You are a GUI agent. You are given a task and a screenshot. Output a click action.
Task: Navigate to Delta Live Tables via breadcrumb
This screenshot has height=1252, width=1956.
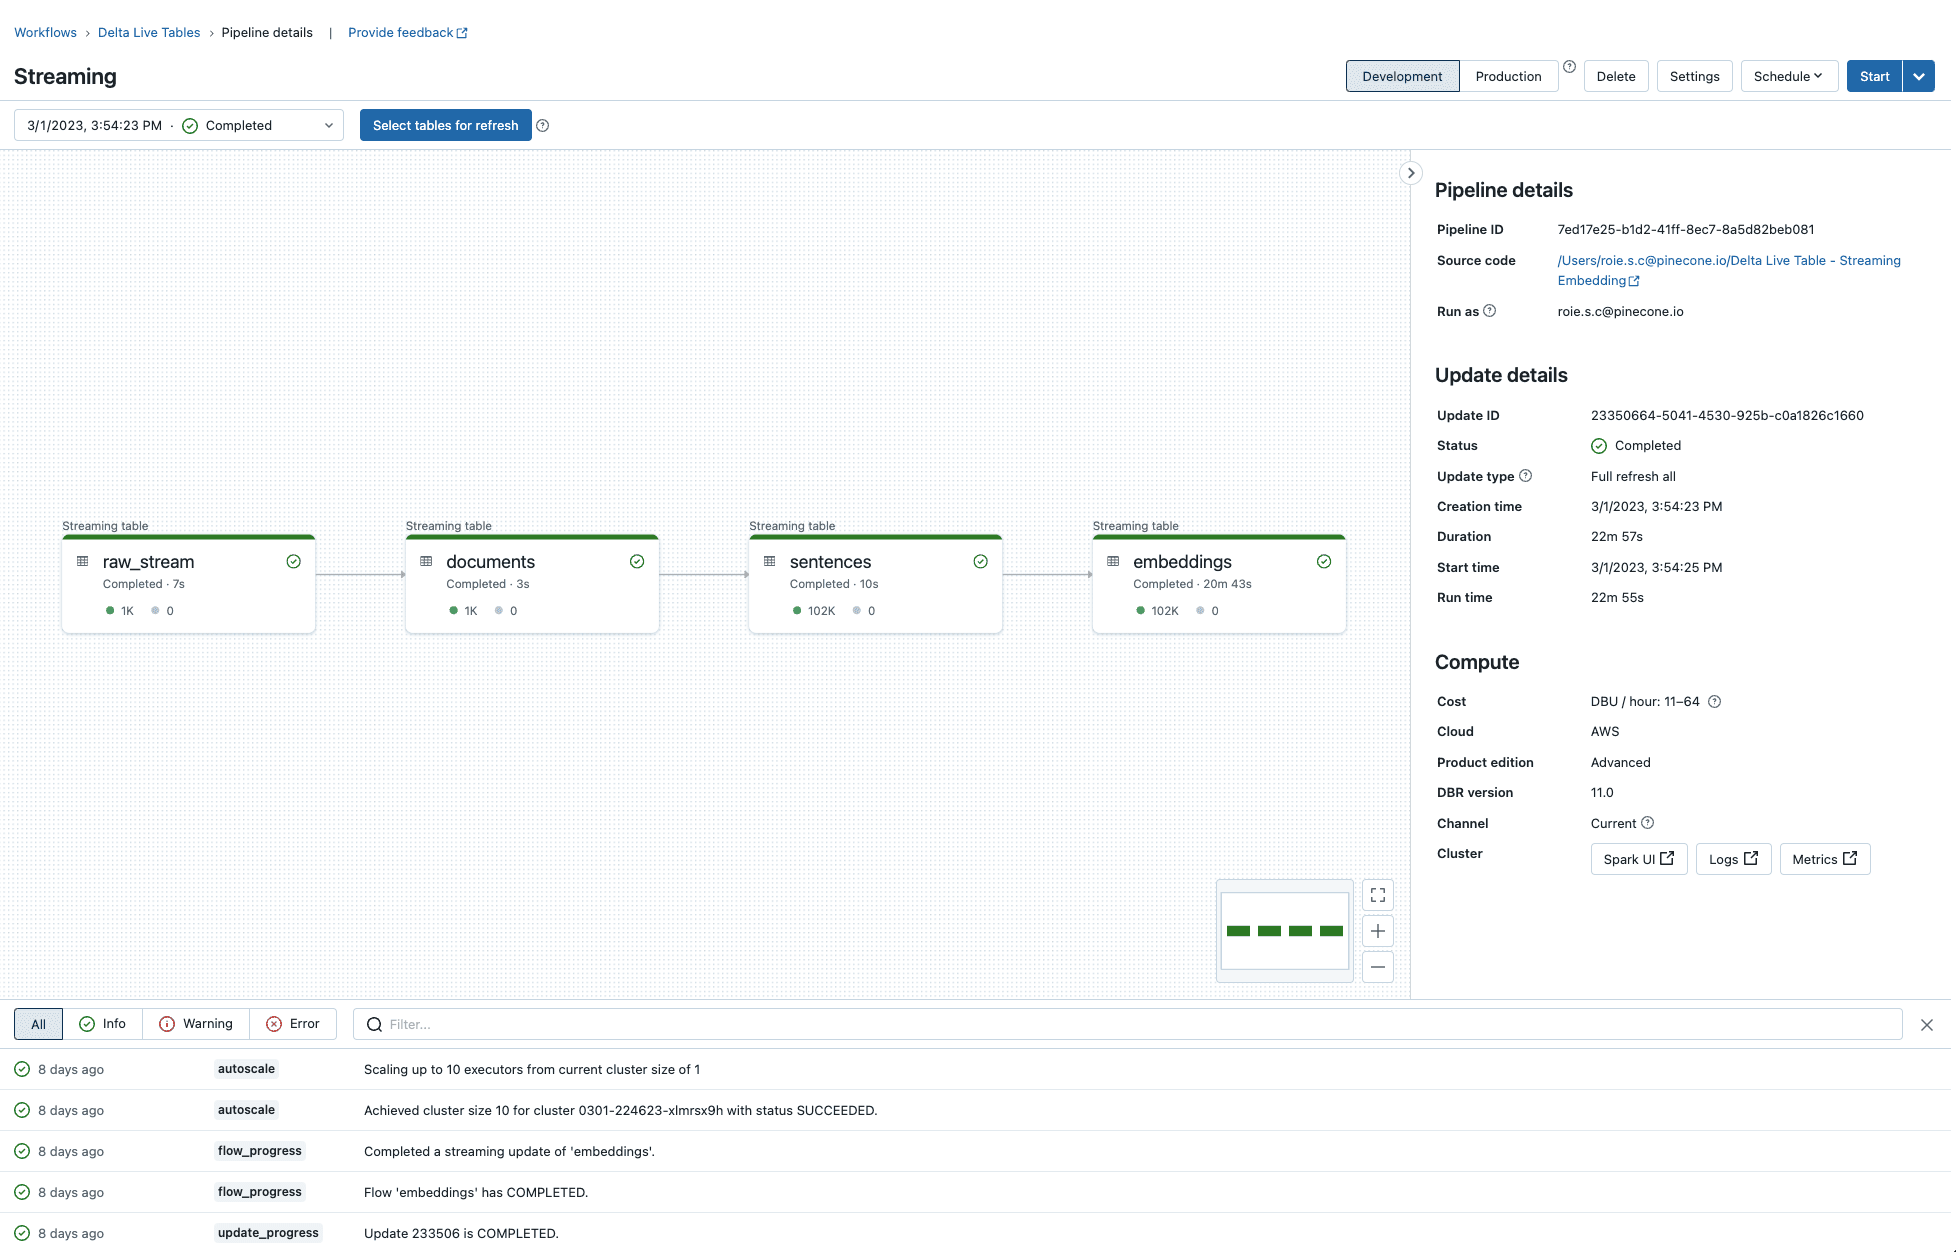148,32
